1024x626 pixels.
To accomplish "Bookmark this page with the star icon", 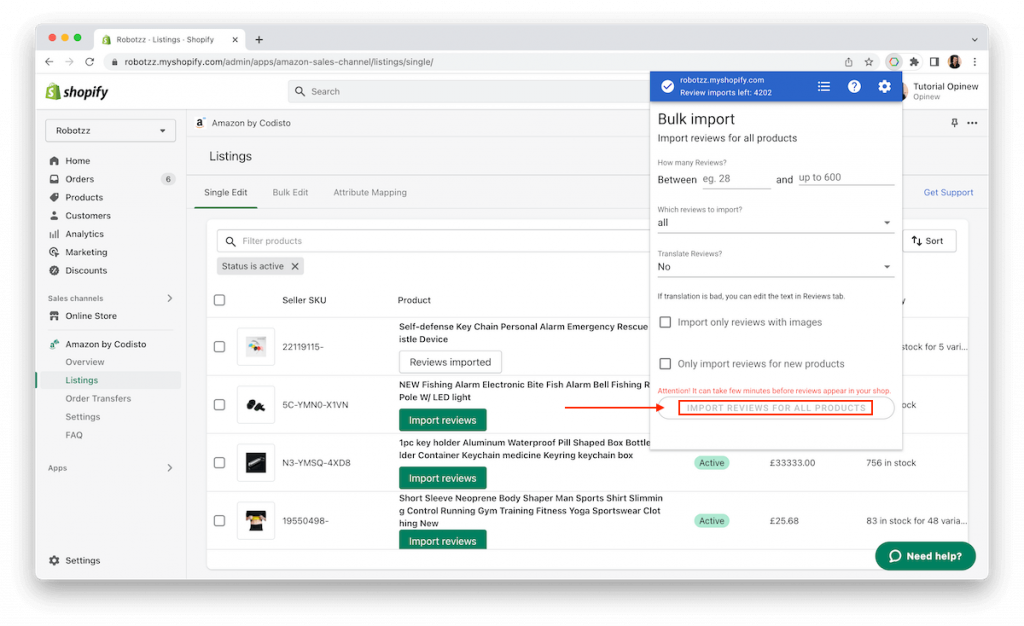I will point(869,62).
